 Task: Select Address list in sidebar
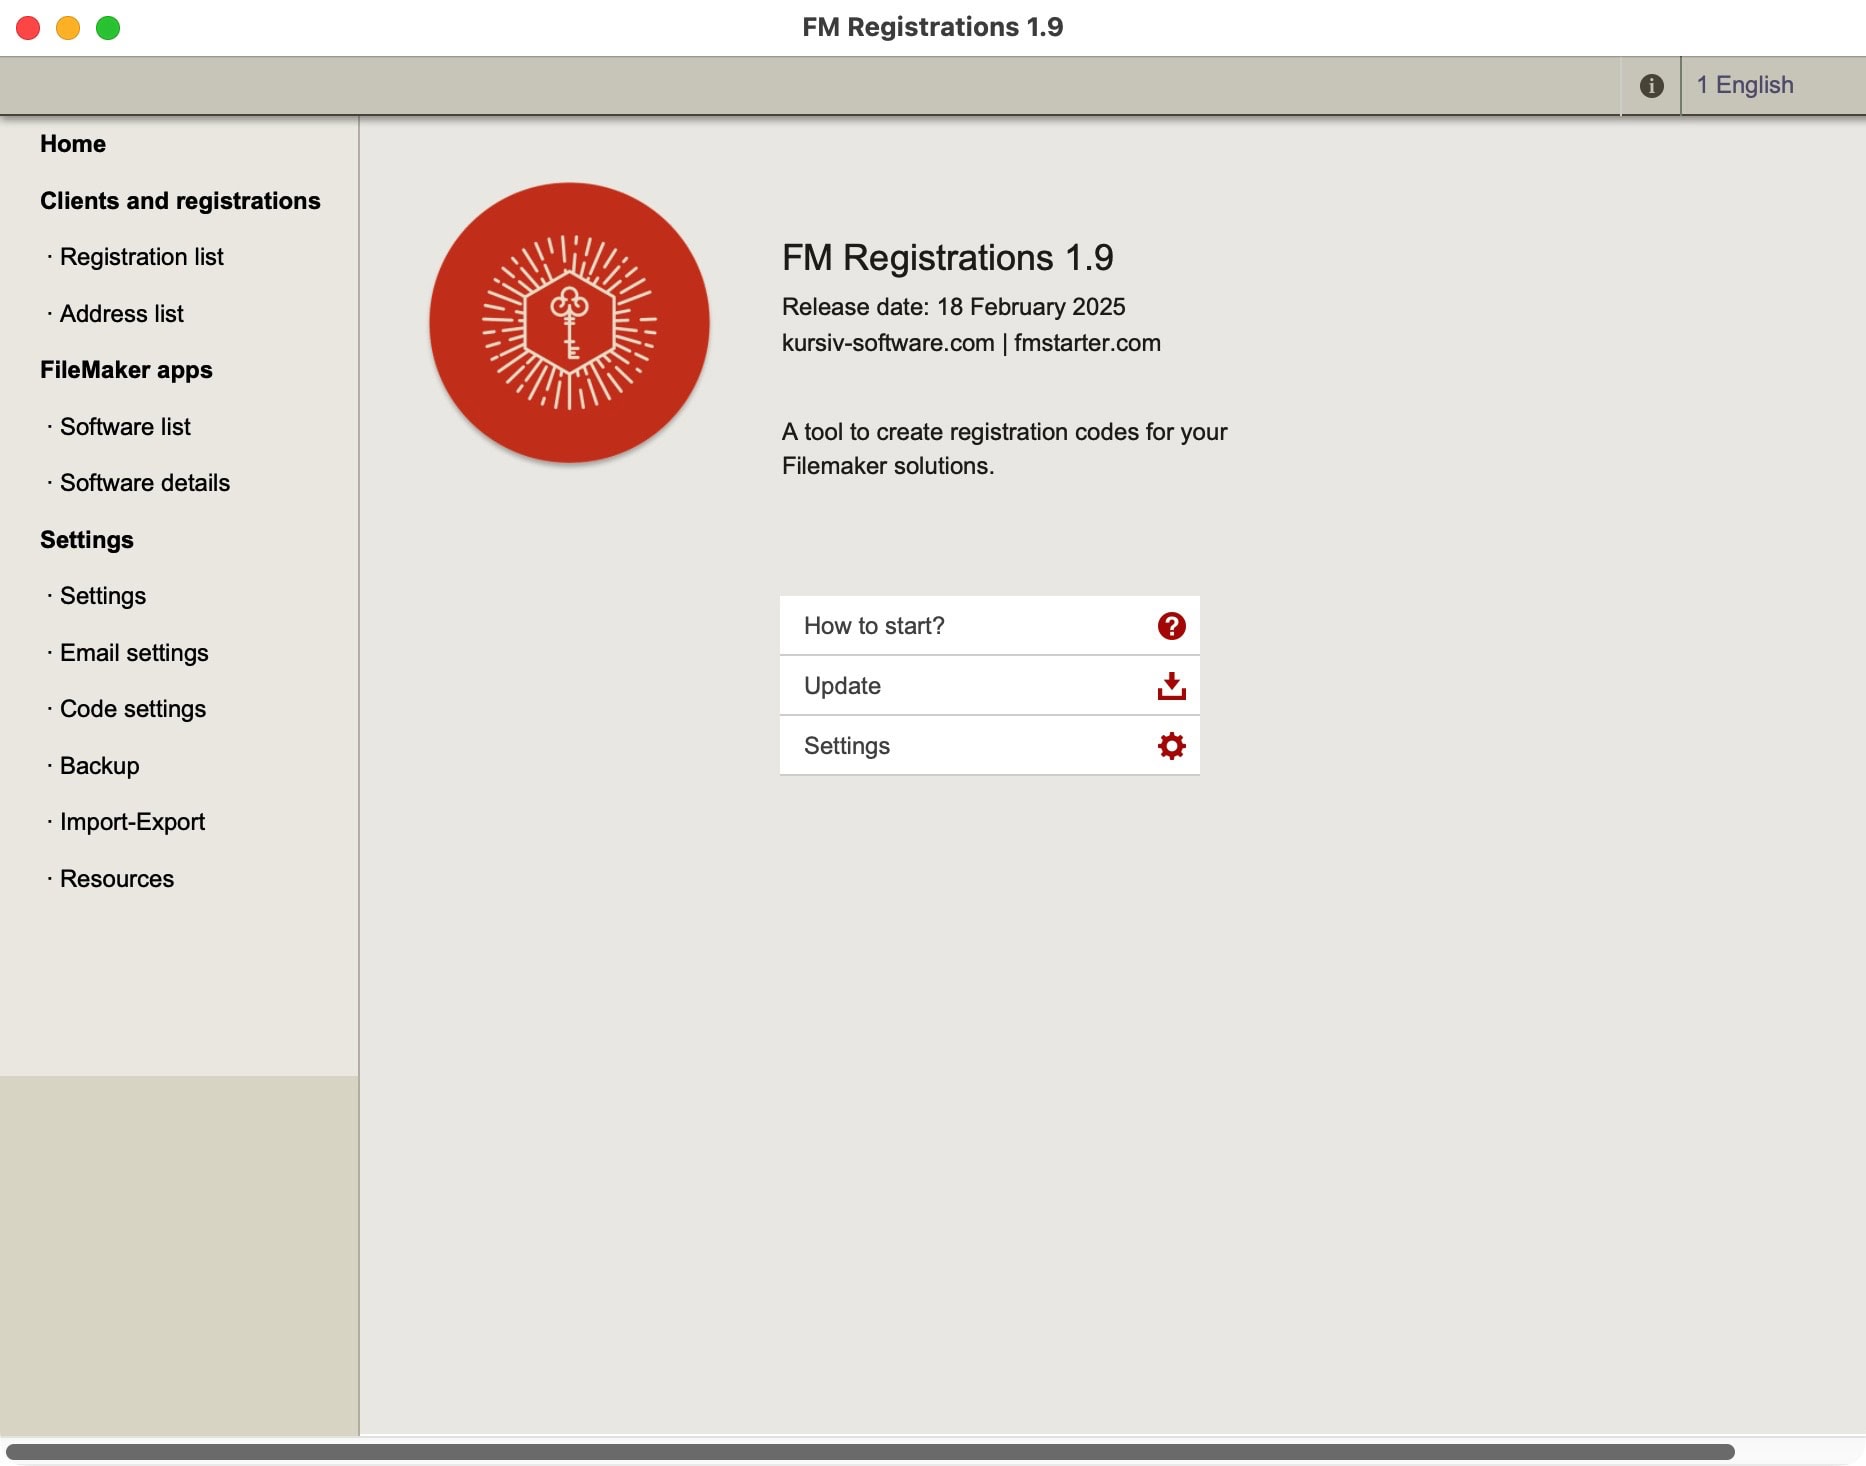tap(121, 314)
